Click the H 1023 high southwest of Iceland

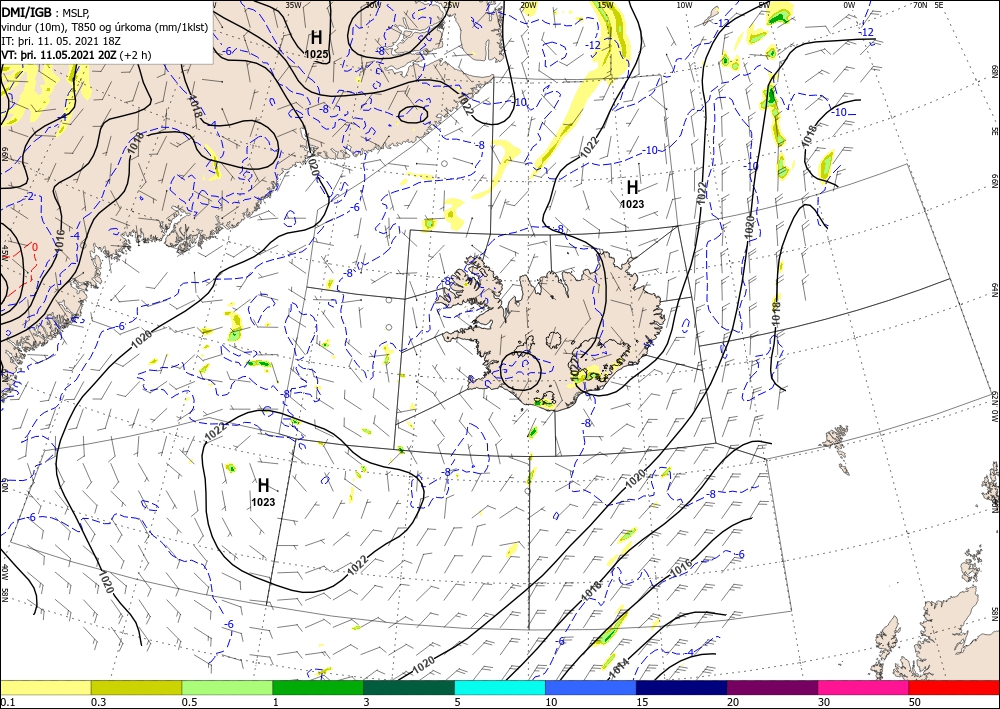[x=263, y=492]
